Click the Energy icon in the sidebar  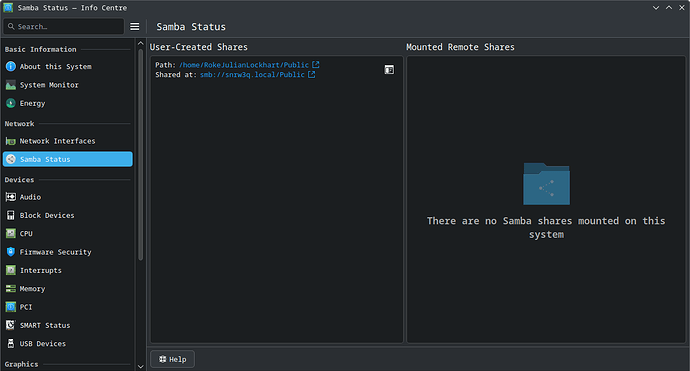11,103
